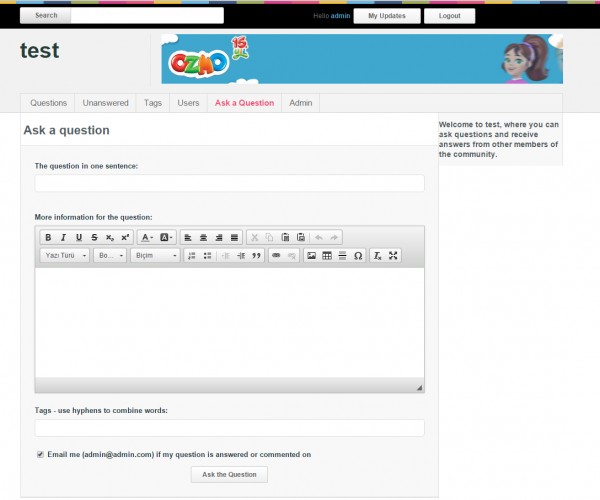Maximize the editor with the fullscreen icon
Viewport: 600px width, 500px height.
(393, 256)
